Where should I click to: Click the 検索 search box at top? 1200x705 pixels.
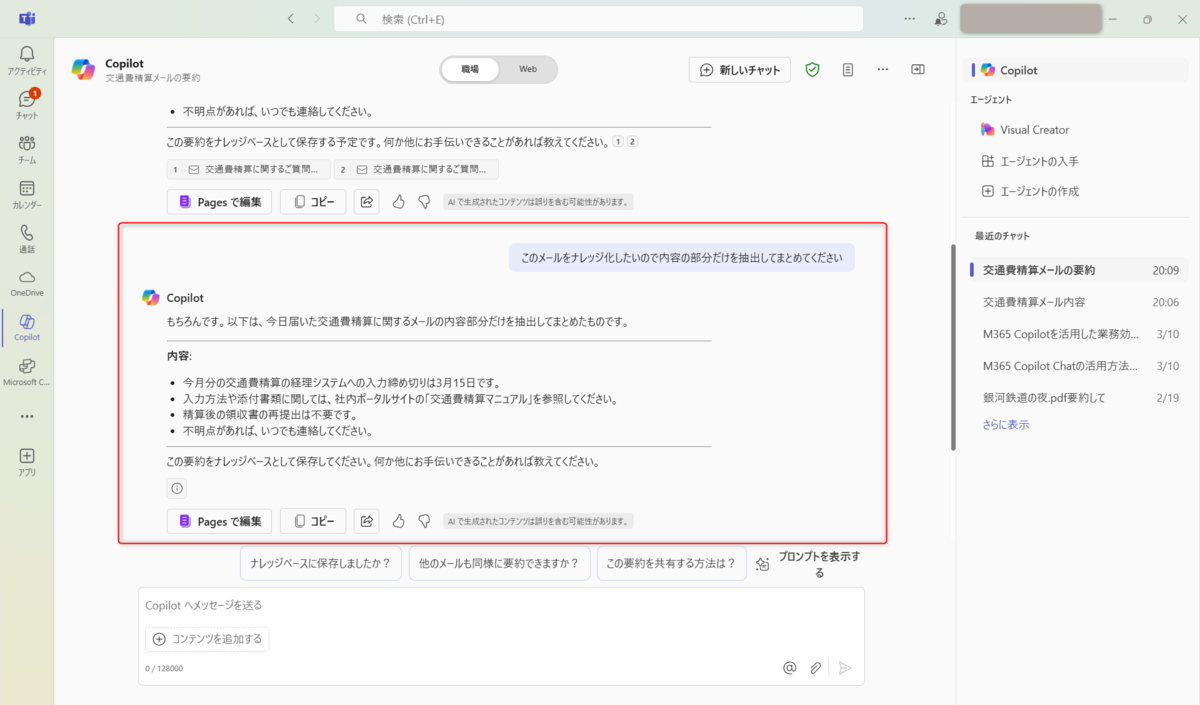click(x=598, y=19)
